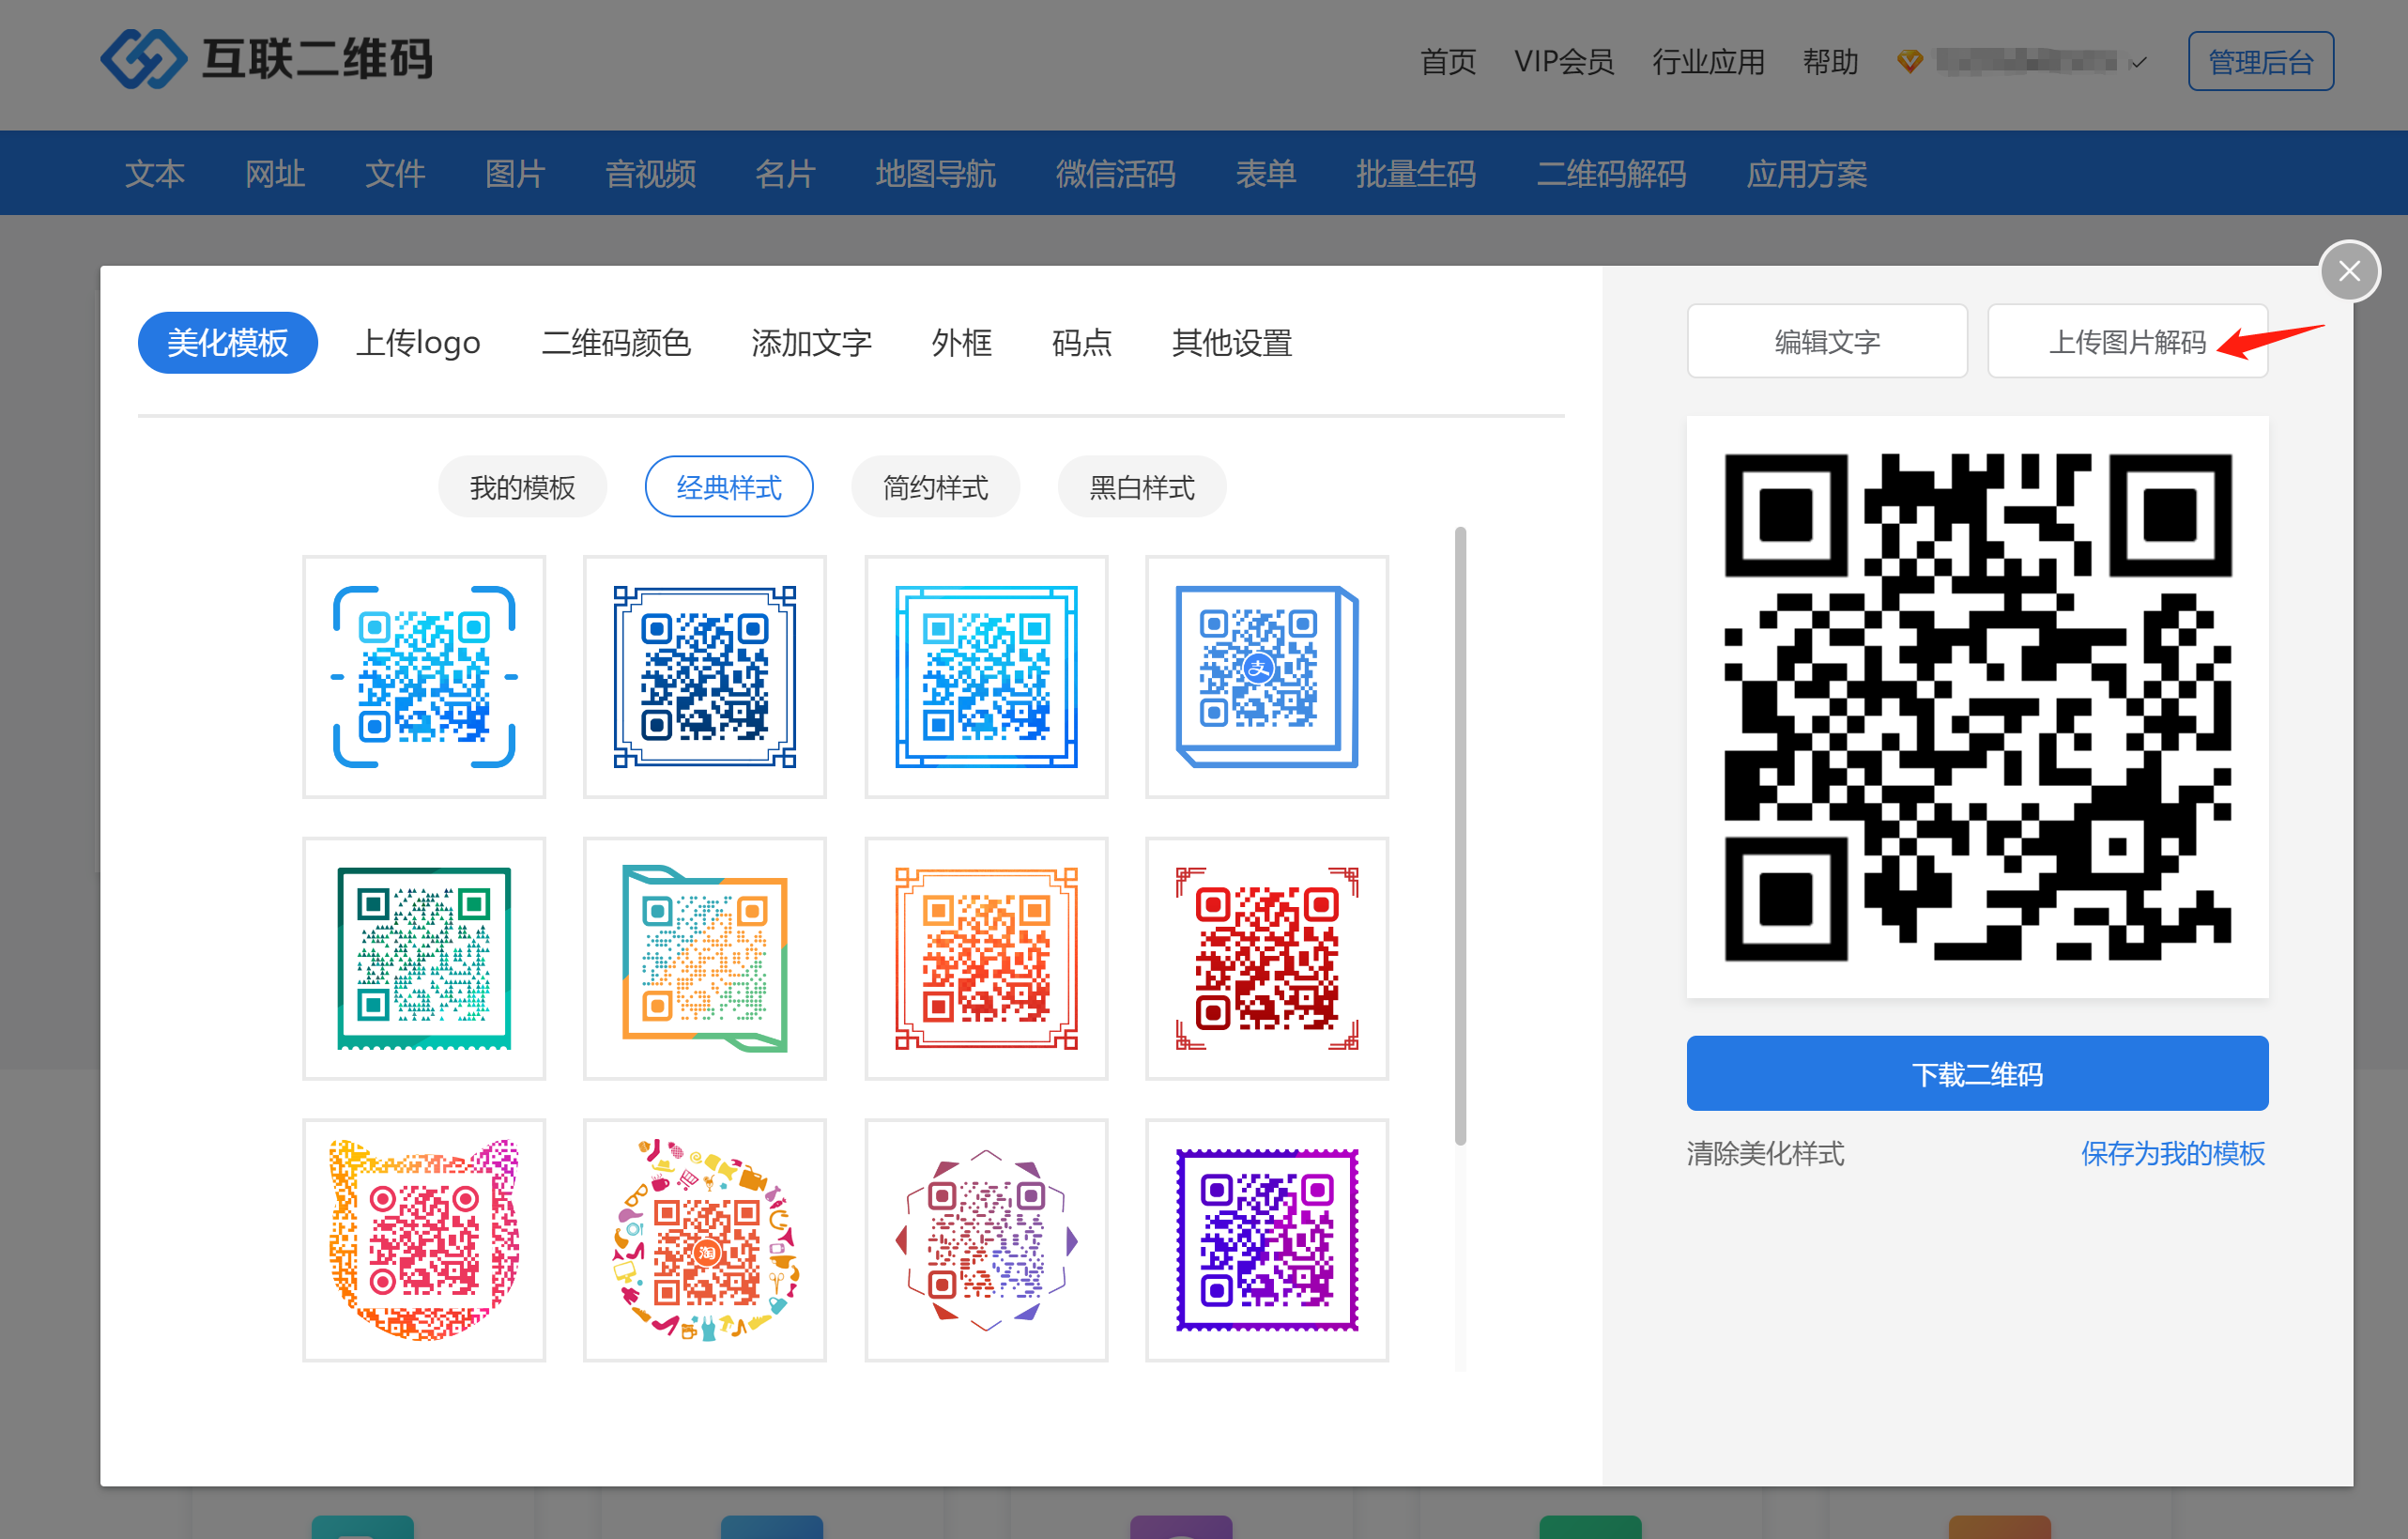
Task: Click the black-and-white QR code preview
Action: [1977, 707]
